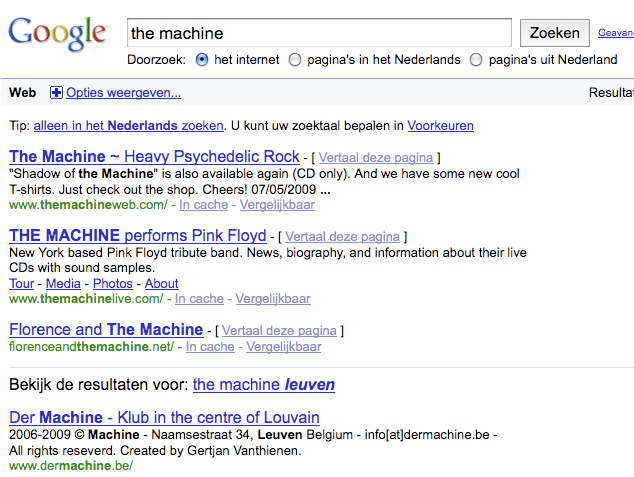Select the "het internet" radio button
634x477 pixels.
click(202, 60)
